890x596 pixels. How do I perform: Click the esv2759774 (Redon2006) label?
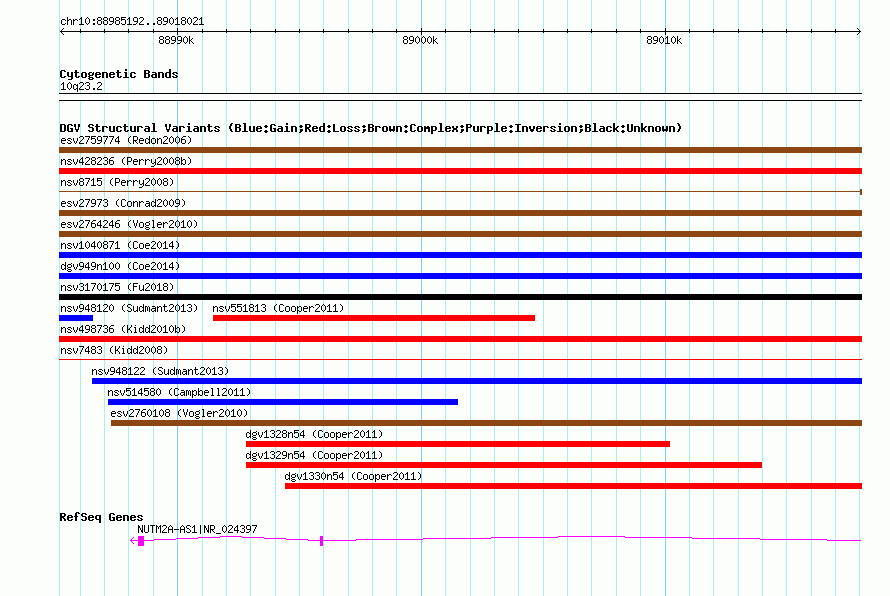click(126, 140)
